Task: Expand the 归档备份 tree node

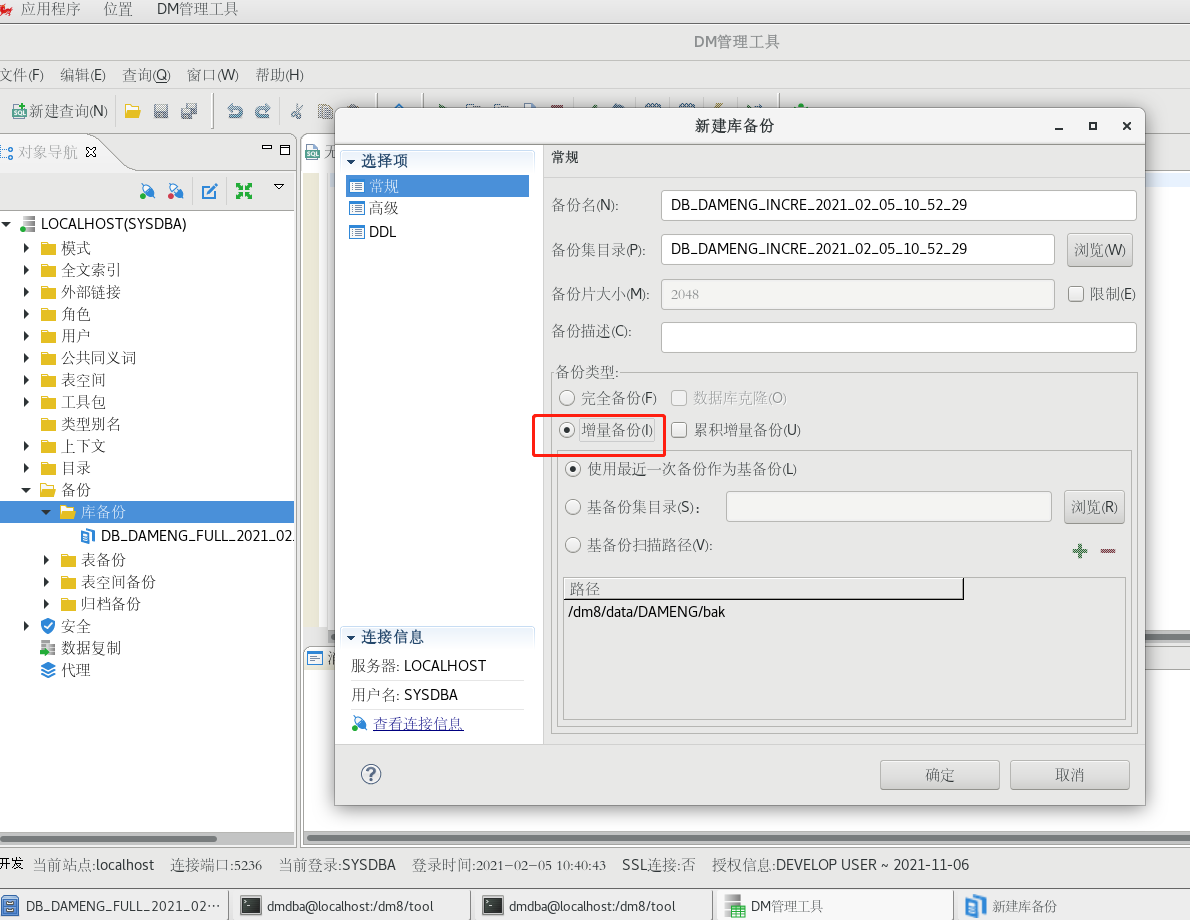Action: pos(46,604)
